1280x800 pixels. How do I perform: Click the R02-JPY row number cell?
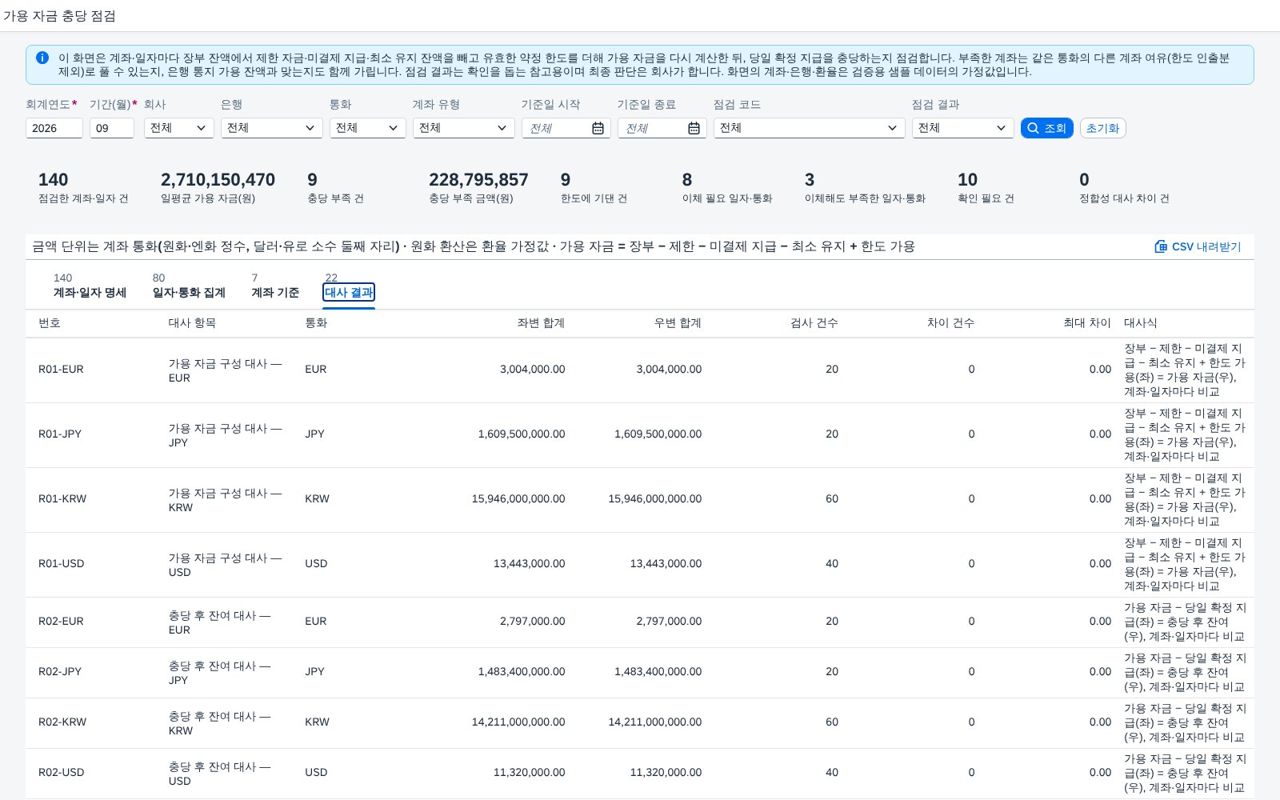tap(61, 672)
